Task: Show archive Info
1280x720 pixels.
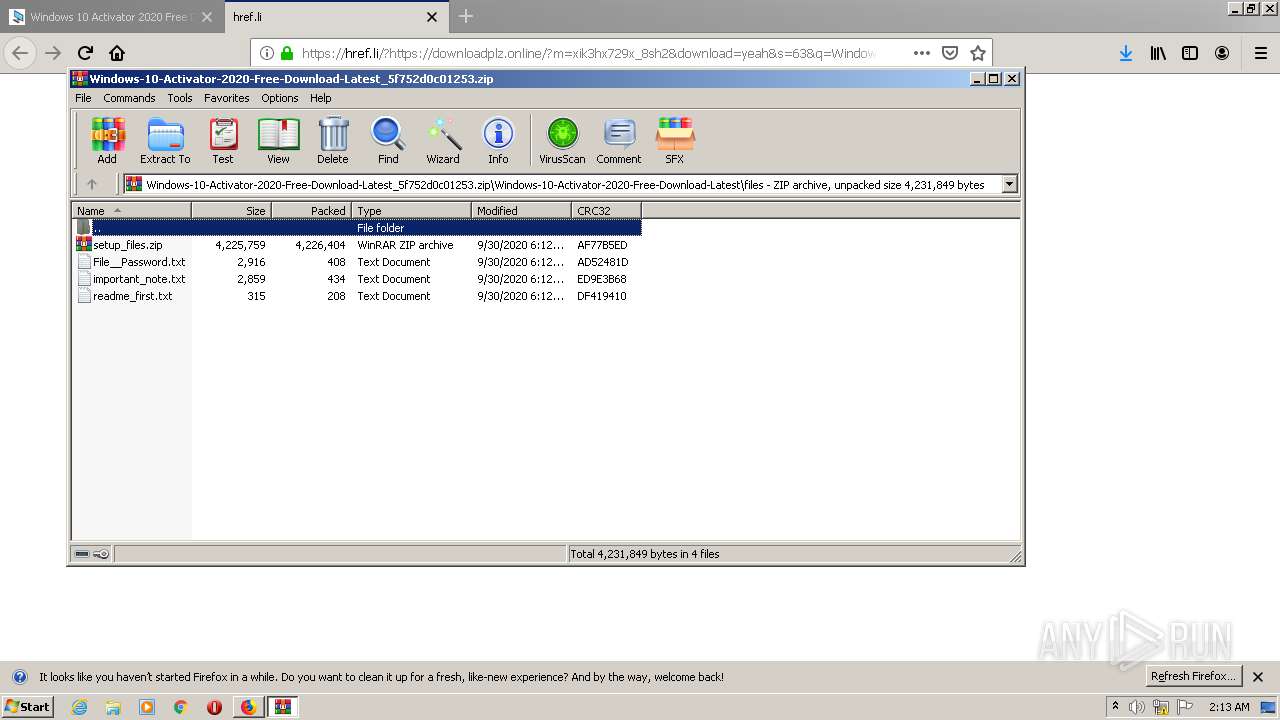Action: [x=498, y=140]
